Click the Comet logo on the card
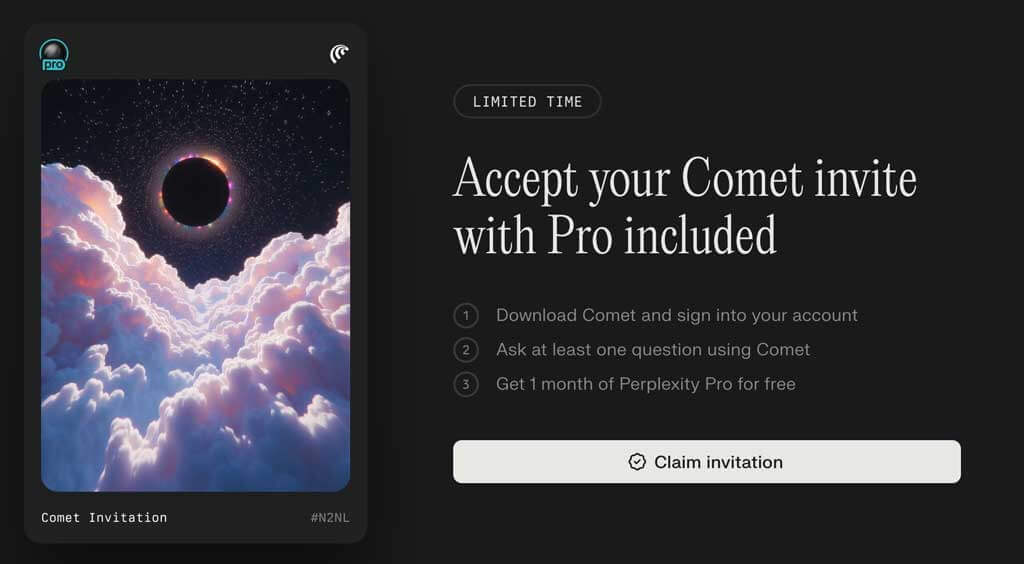This screenshot has height=564, width=1024. tap(339, 53)
